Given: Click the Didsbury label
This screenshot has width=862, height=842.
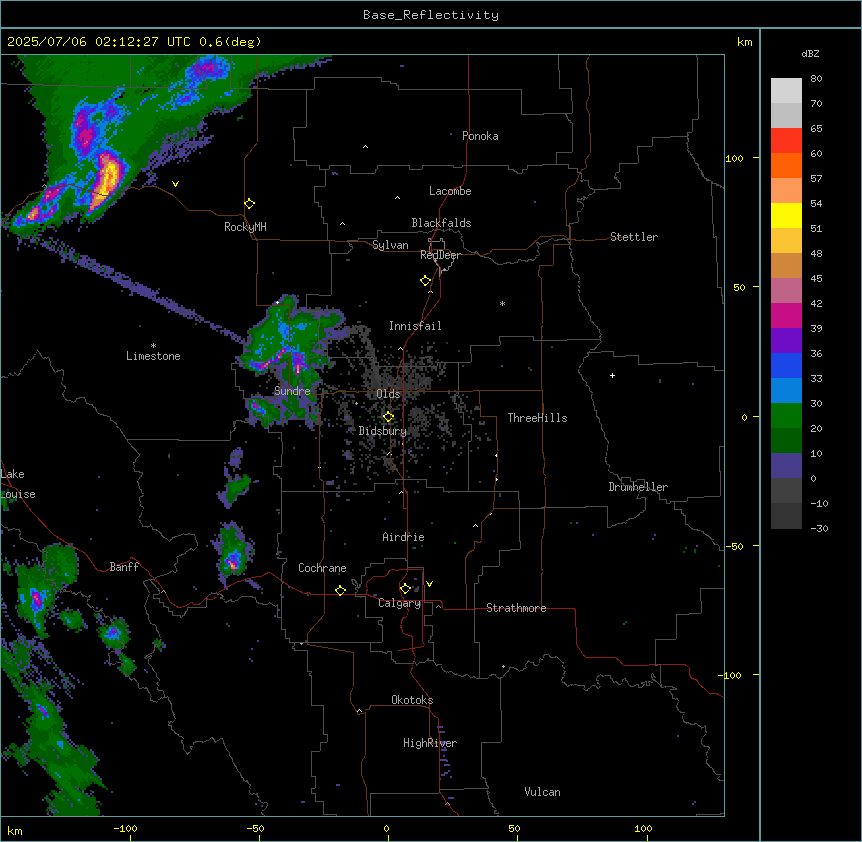Looking at the screenshot, I should point(383,431).
